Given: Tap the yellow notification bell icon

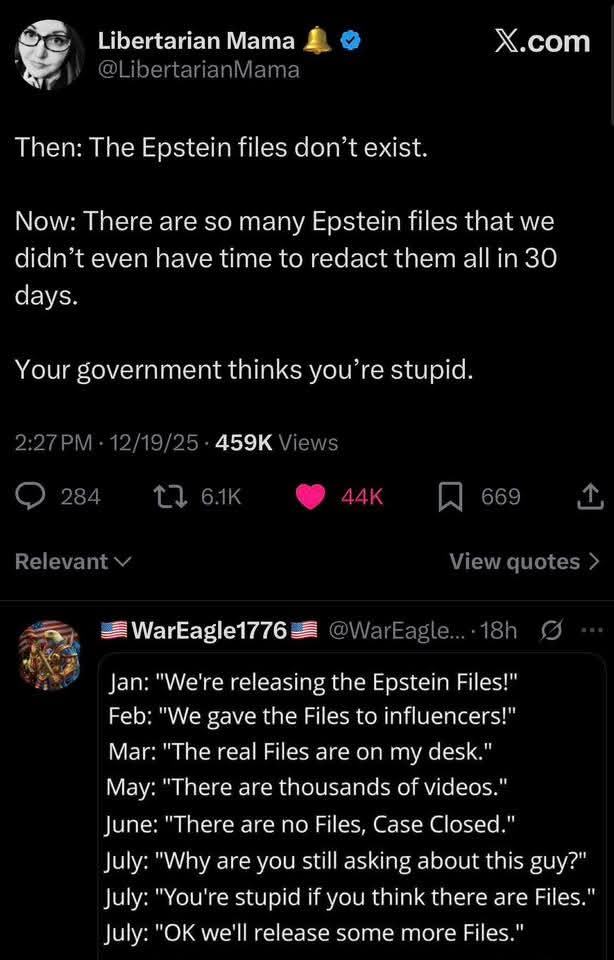Looking at the screenshot, I should click(317, 40).
